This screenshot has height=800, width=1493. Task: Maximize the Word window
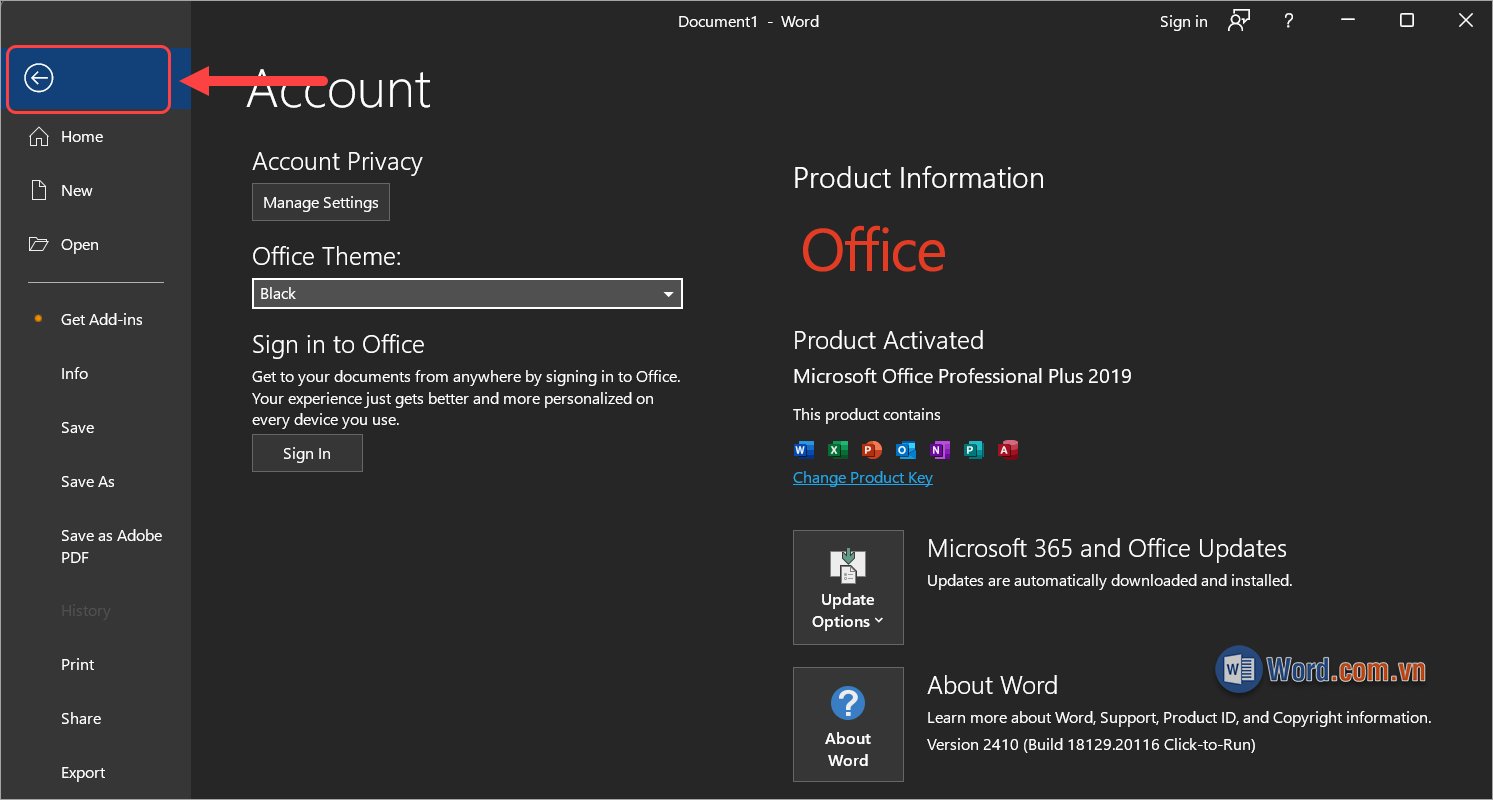coord(1407,21)
